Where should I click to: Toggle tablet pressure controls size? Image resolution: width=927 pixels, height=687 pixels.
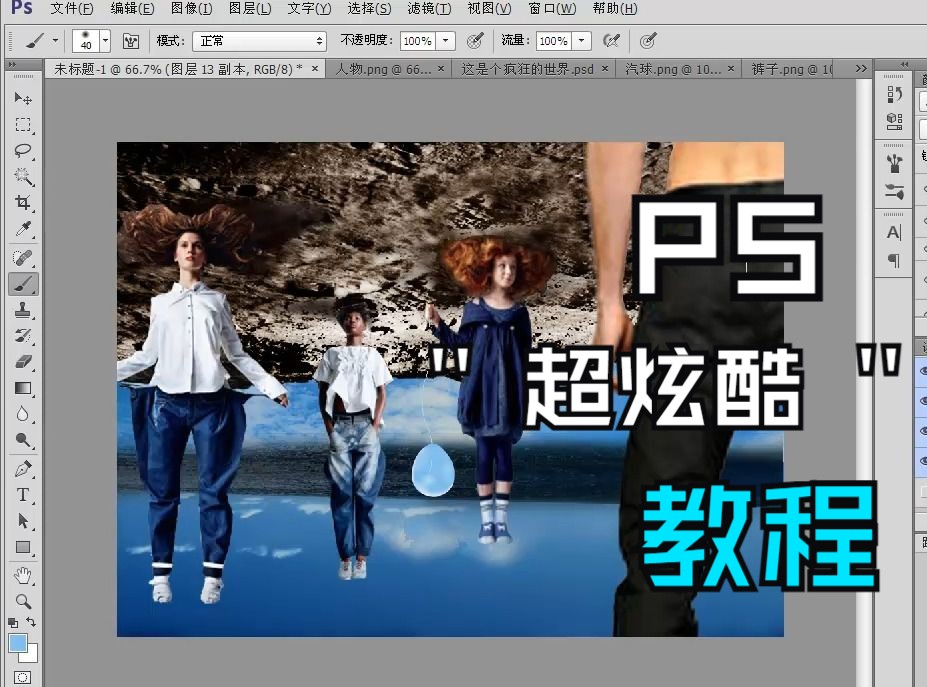(649, 41)
